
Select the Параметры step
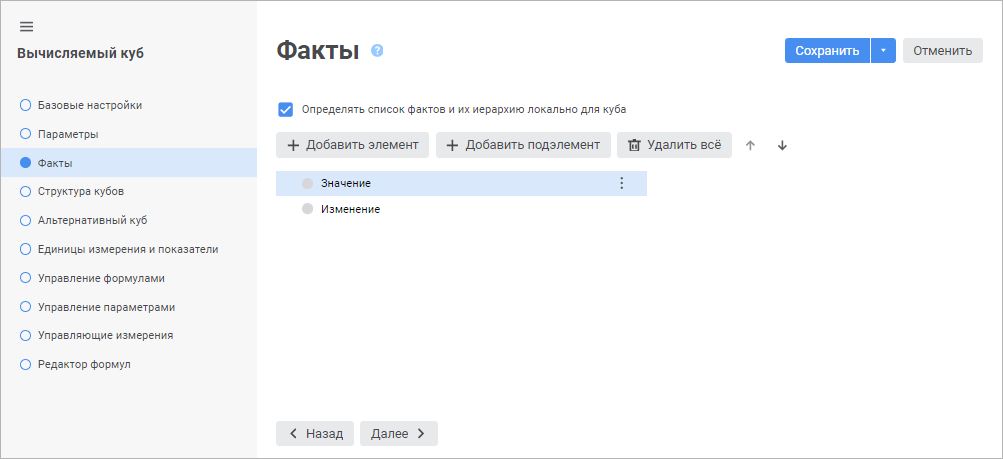tap(67, 133)
